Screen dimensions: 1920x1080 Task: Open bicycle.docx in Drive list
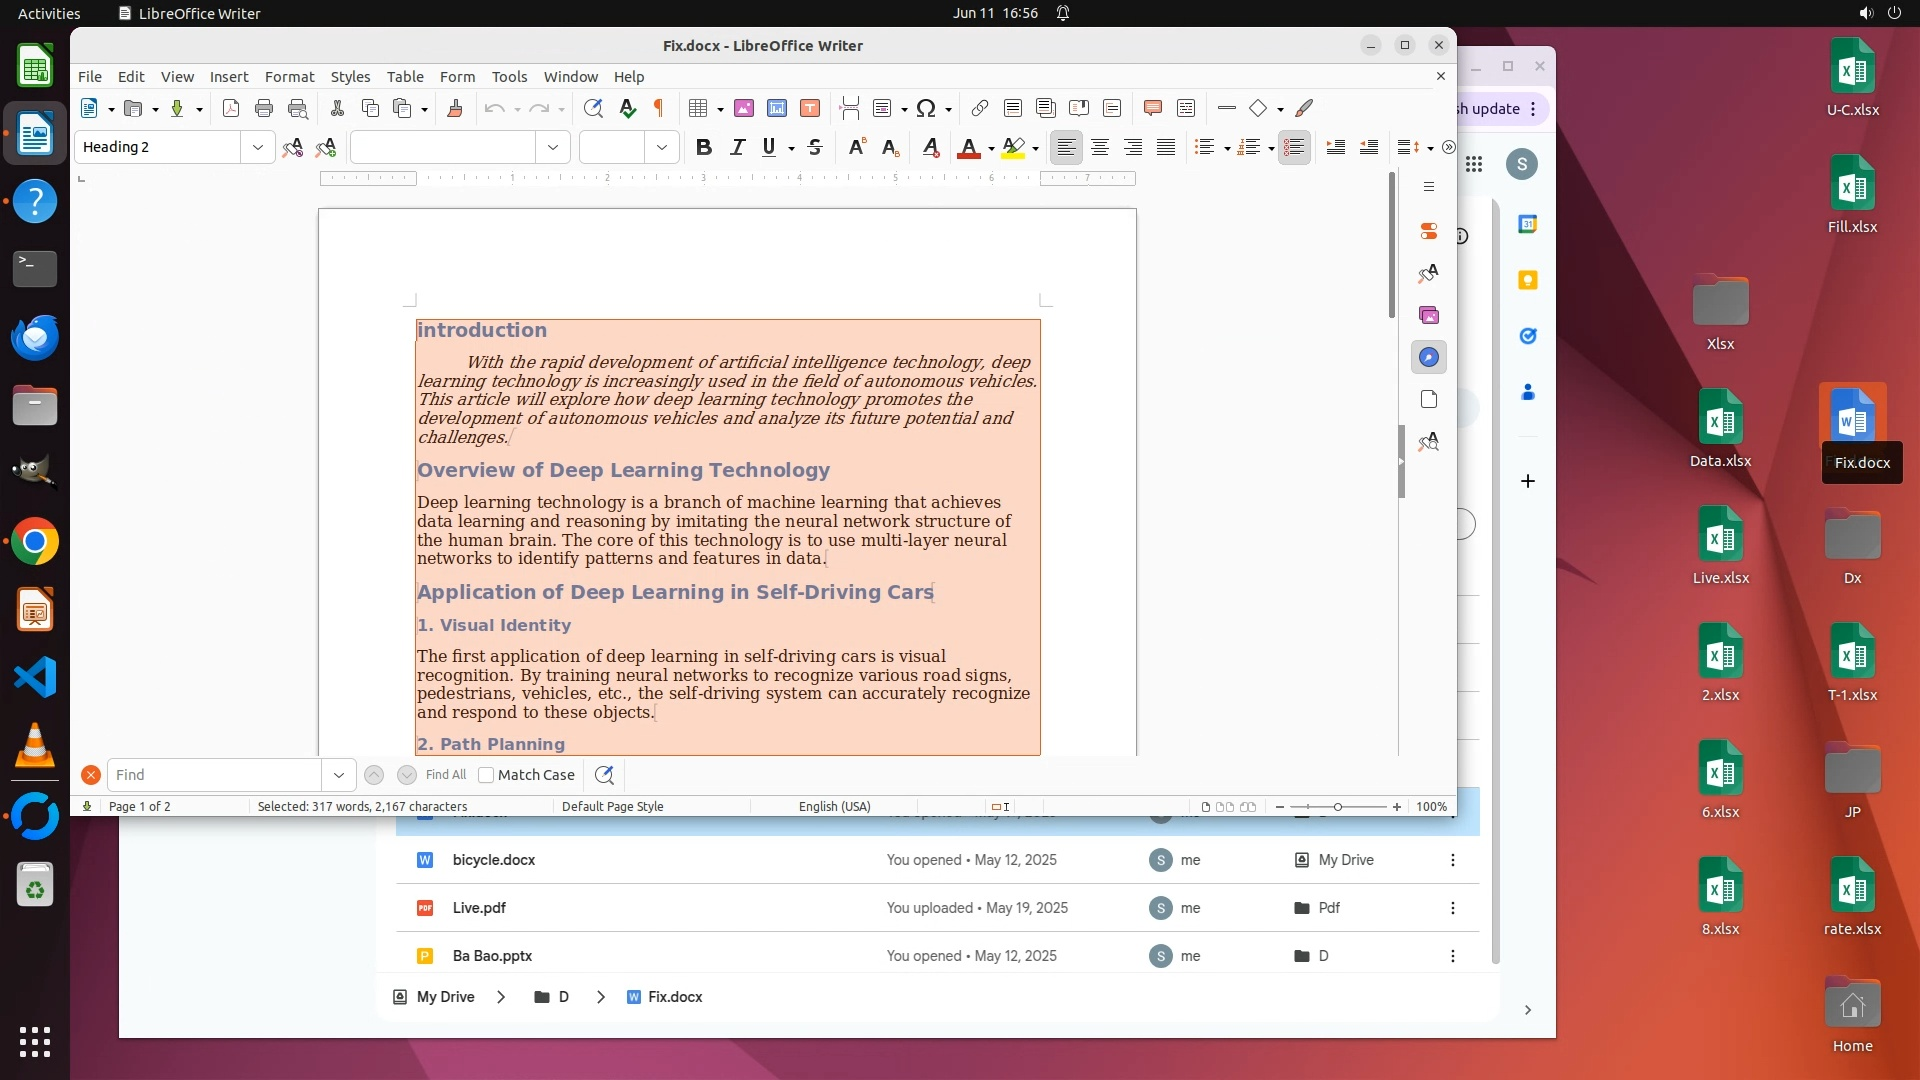point(494,860)
